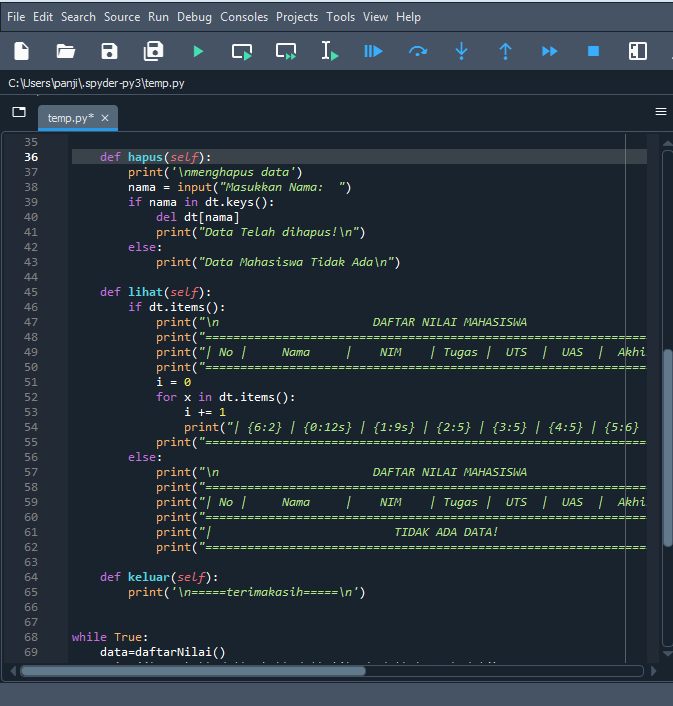Click the horizontal scrollbar thumb

194,671
